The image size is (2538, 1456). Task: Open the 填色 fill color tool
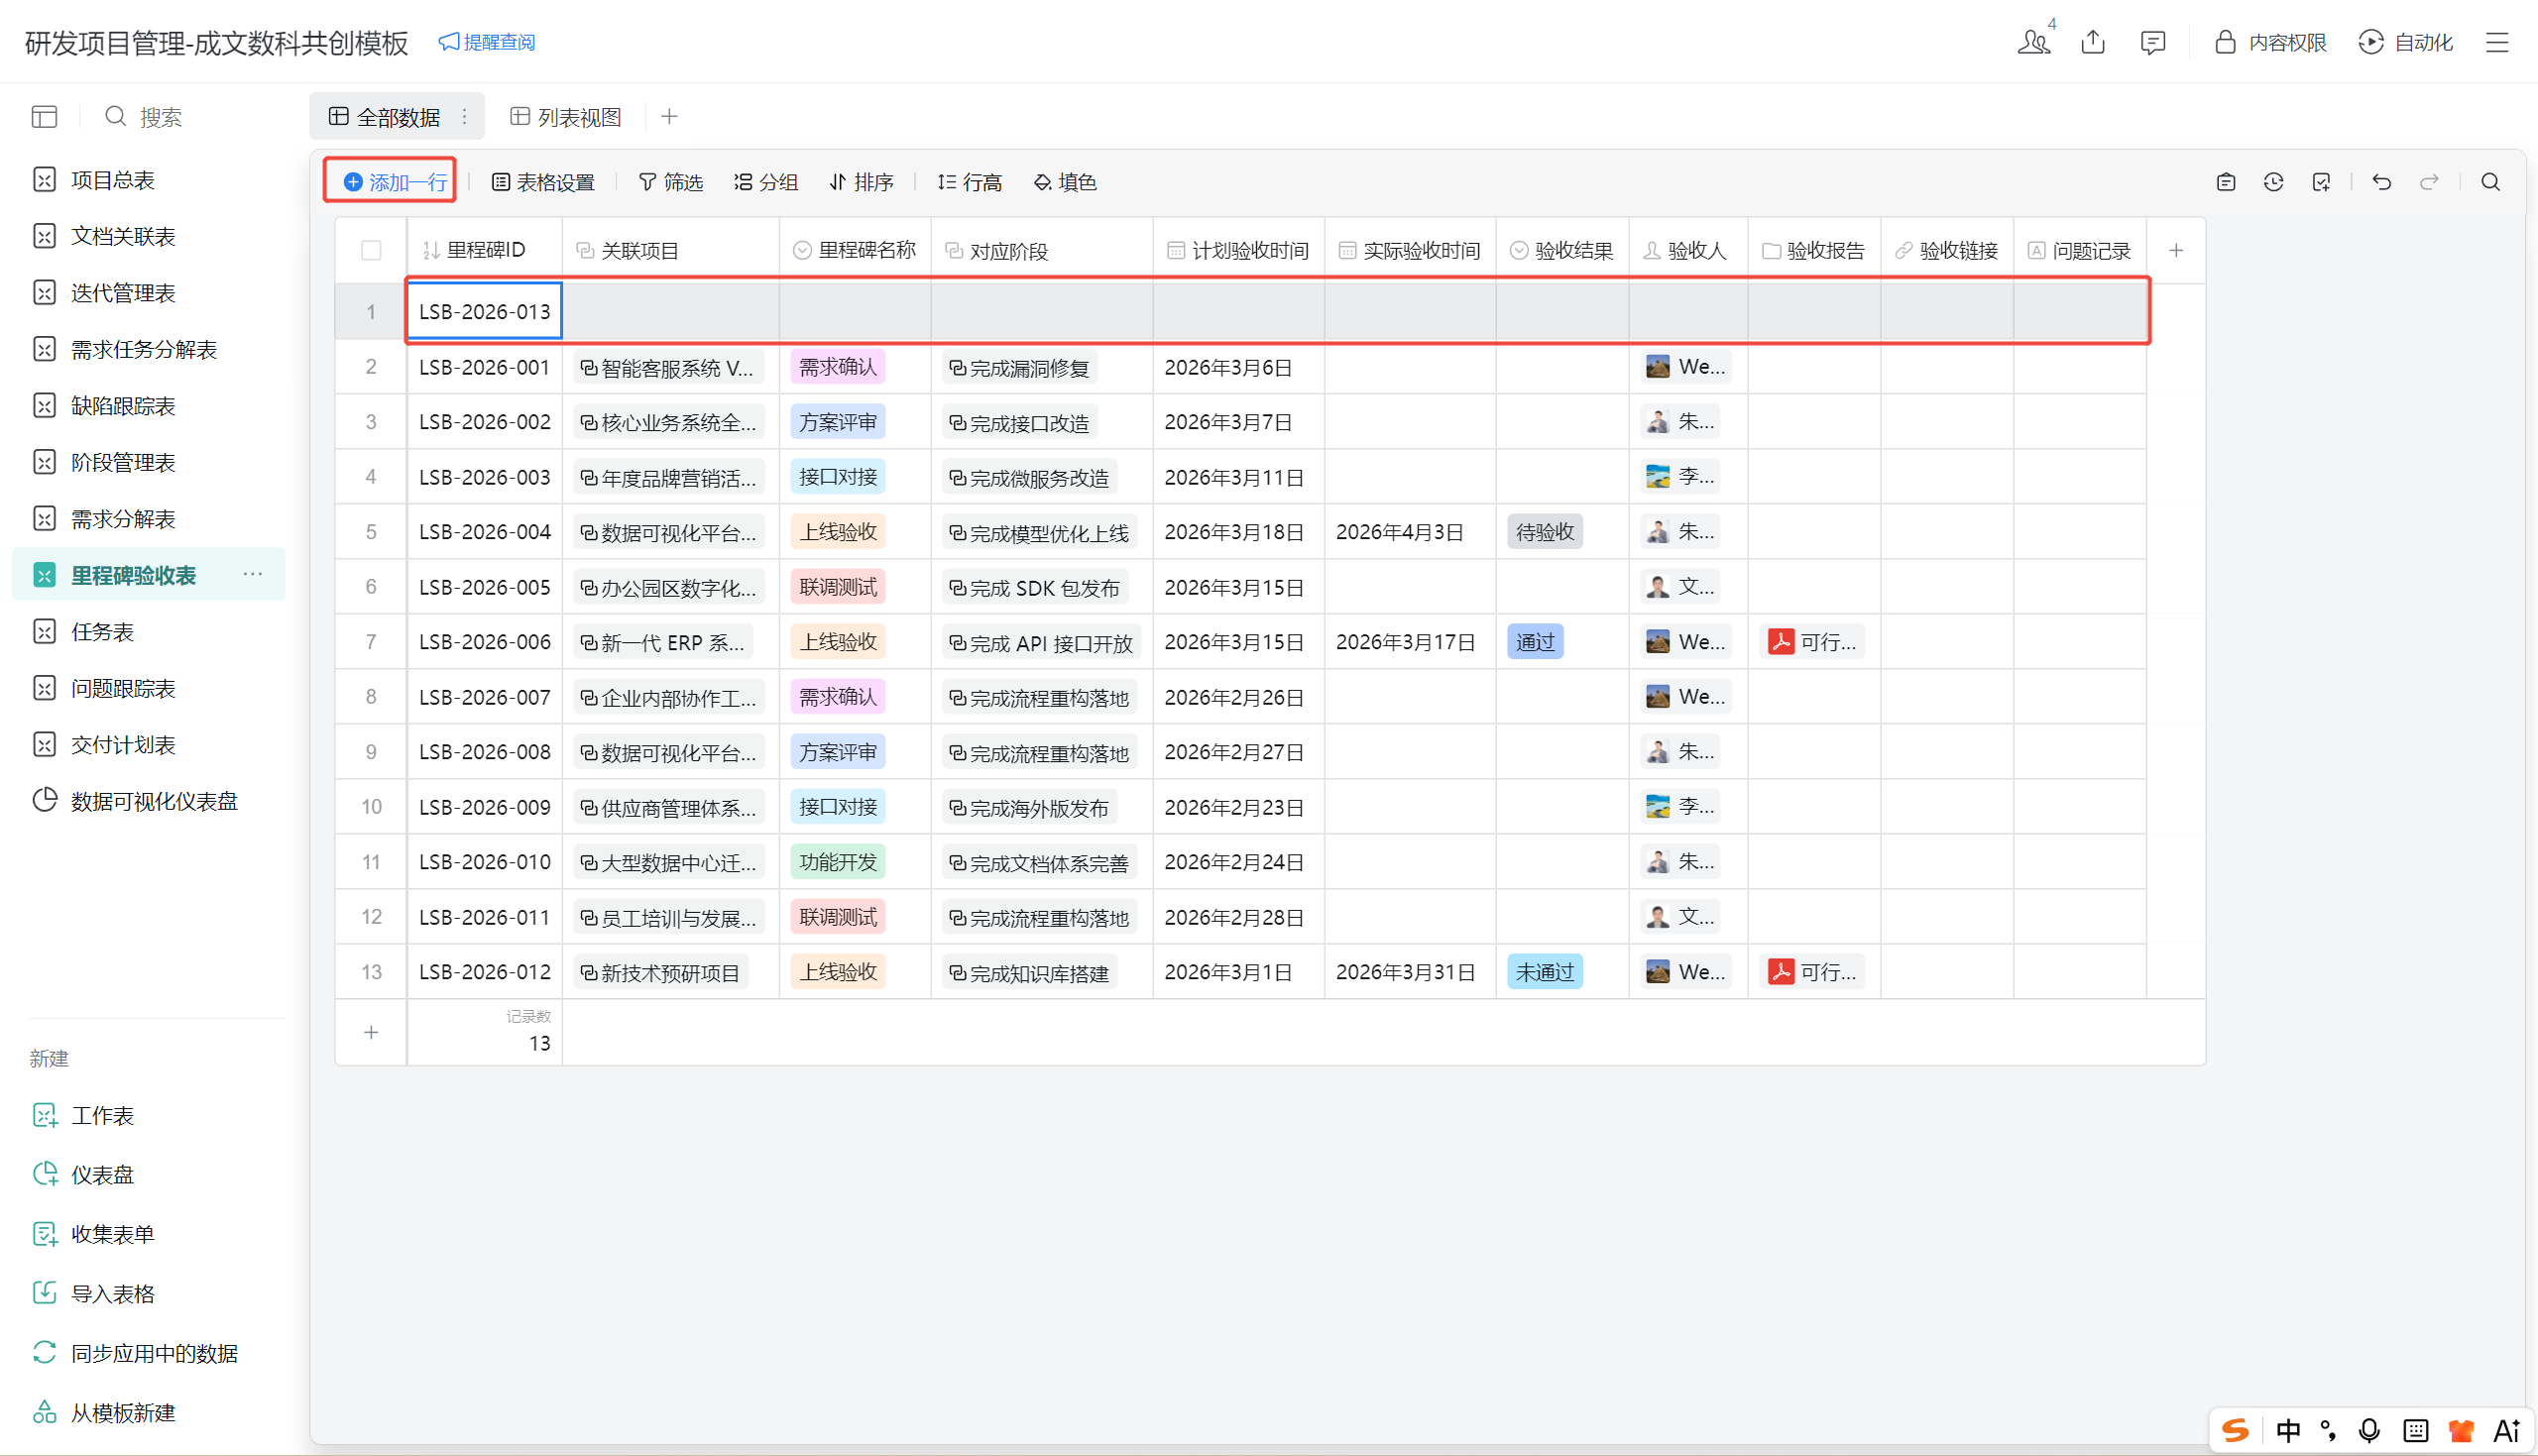1065,182
